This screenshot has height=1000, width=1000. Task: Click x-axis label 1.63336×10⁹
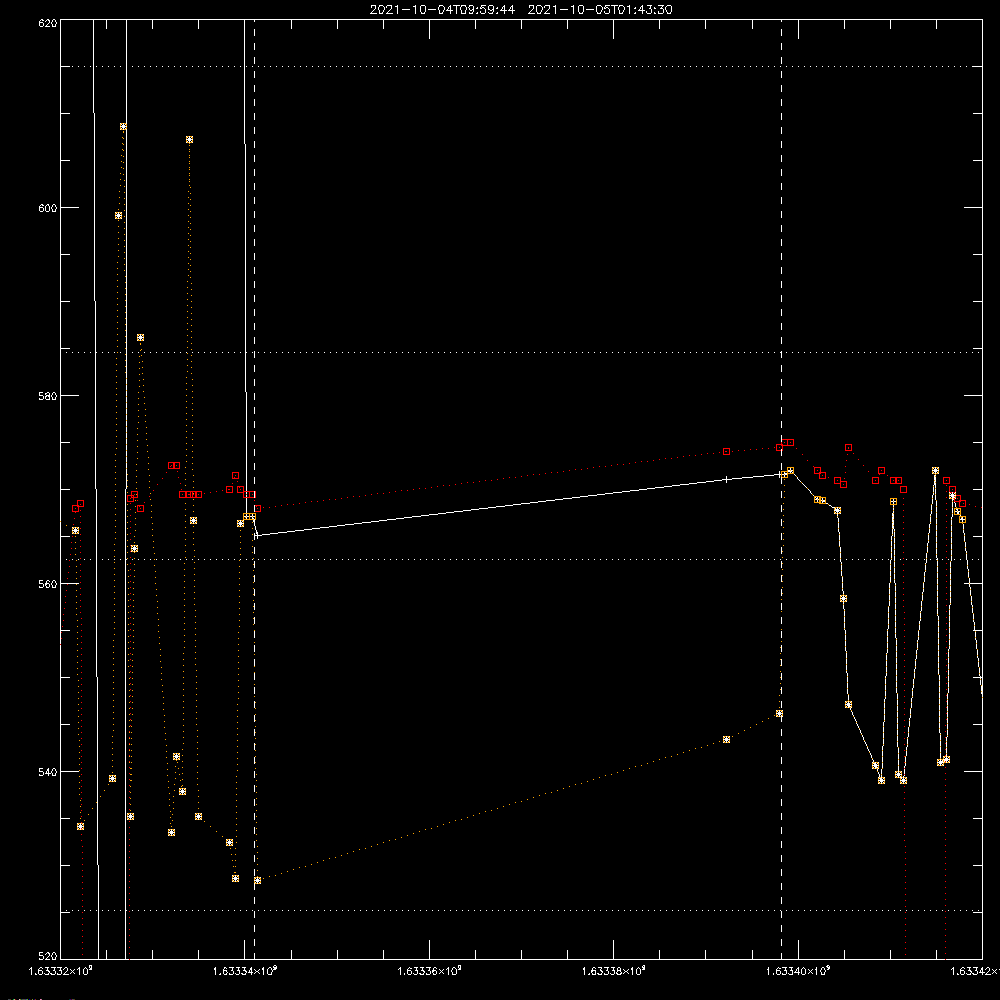point(429,971)
